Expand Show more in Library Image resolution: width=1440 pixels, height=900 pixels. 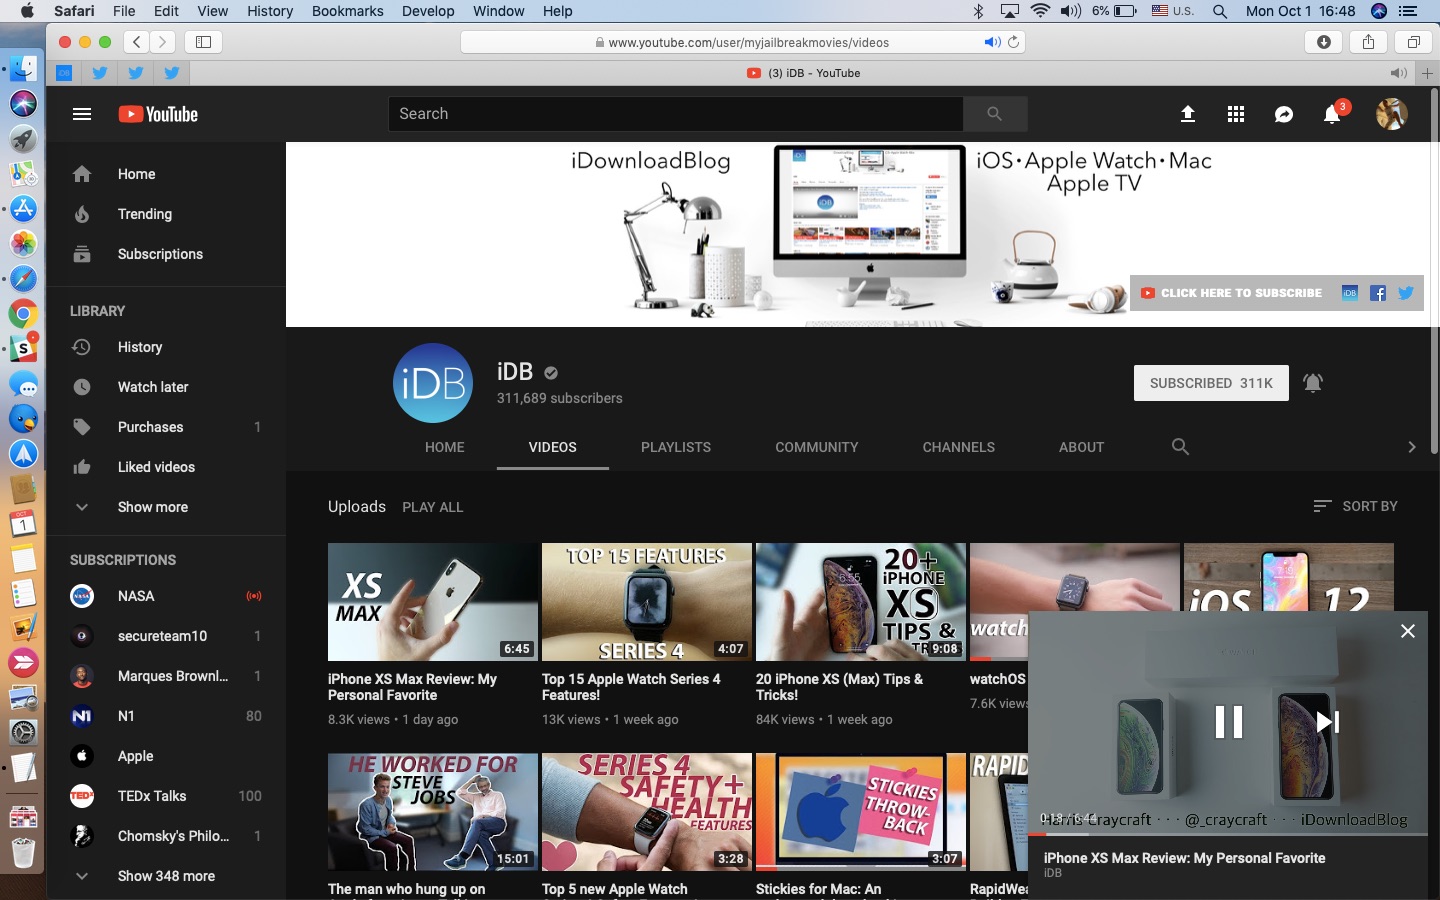pos(166,507)
